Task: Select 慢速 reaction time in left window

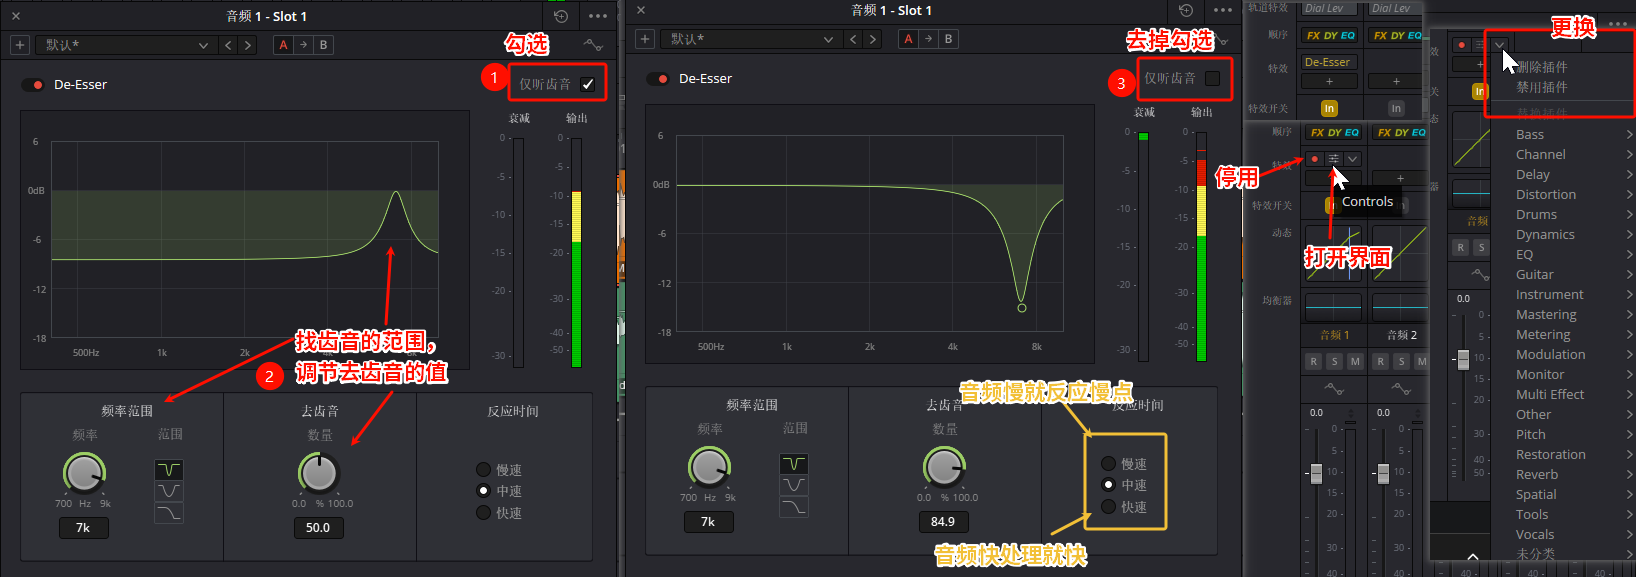Action: pos(483,470)
